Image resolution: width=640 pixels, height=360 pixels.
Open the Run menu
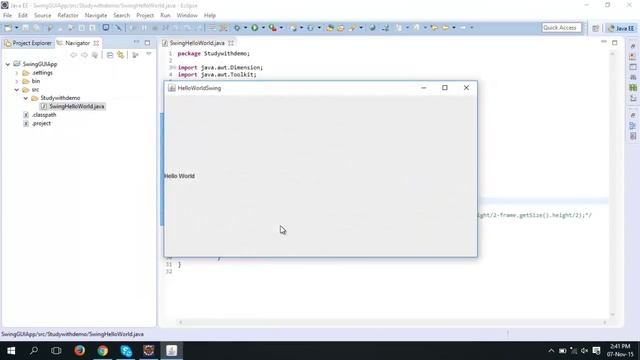(165, 16)
